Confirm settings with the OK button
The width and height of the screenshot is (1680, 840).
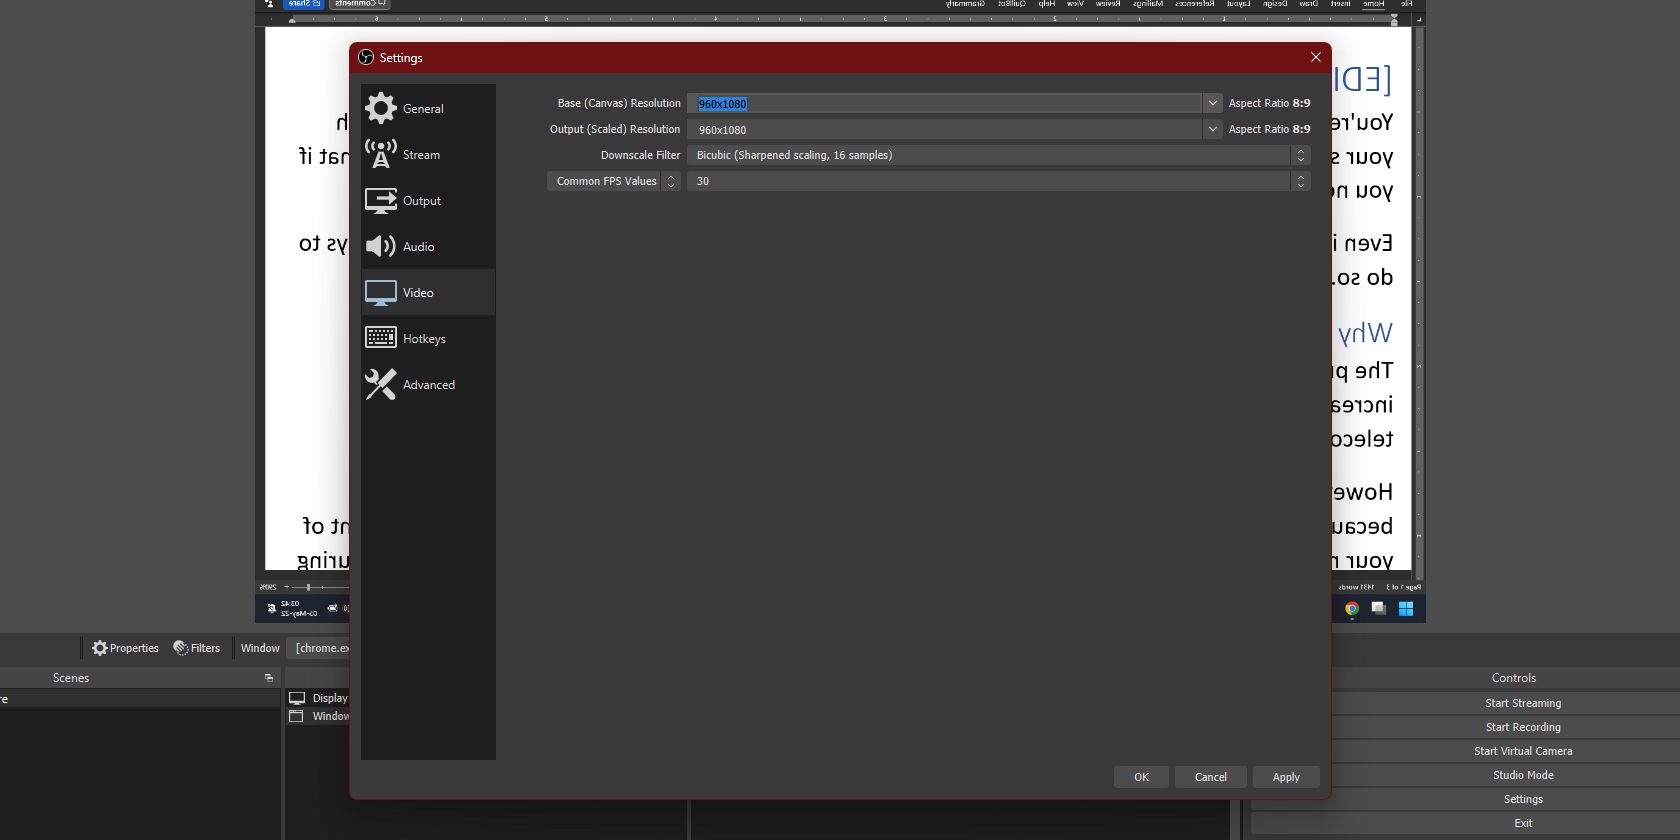coord(1141,777)
